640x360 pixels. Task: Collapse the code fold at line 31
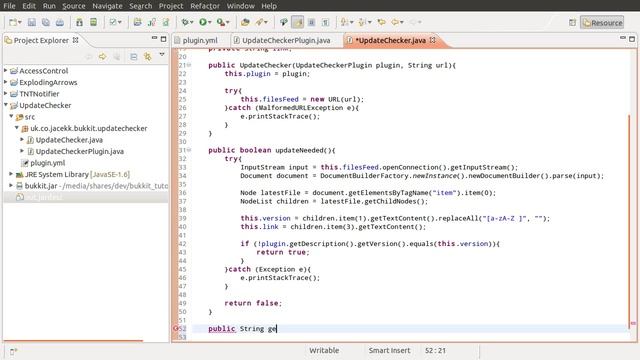point(189,150)
